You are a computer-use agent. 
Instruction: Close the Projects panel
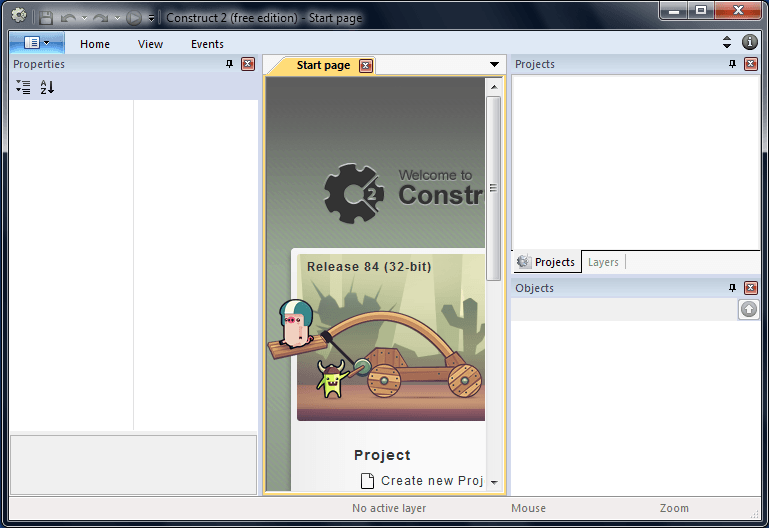click(751, 64)
